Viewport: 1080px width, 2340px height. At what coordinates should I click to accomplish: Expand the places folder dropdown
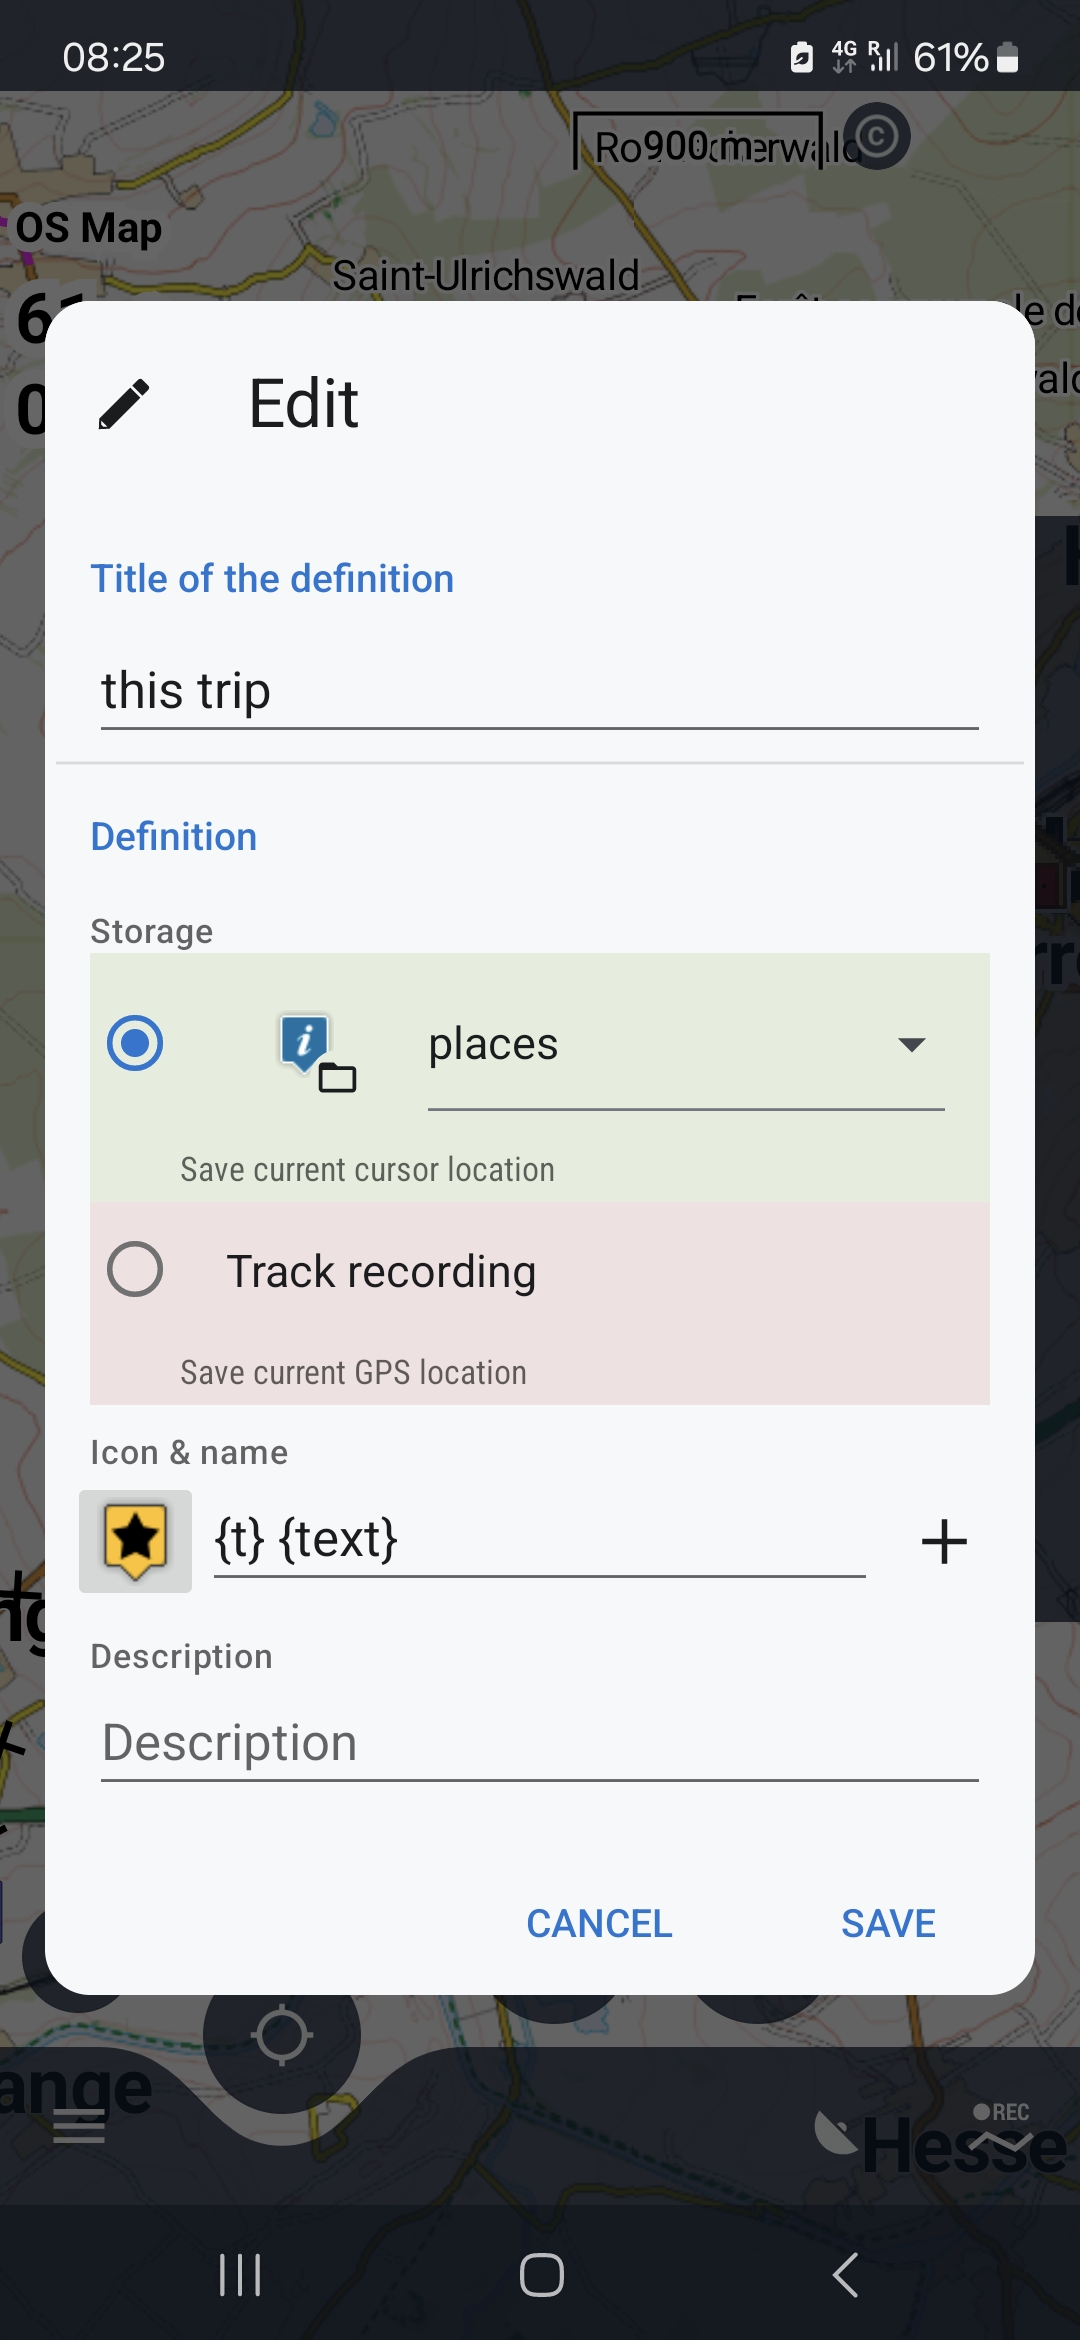pyautogui.click(x=910, y=1045)
